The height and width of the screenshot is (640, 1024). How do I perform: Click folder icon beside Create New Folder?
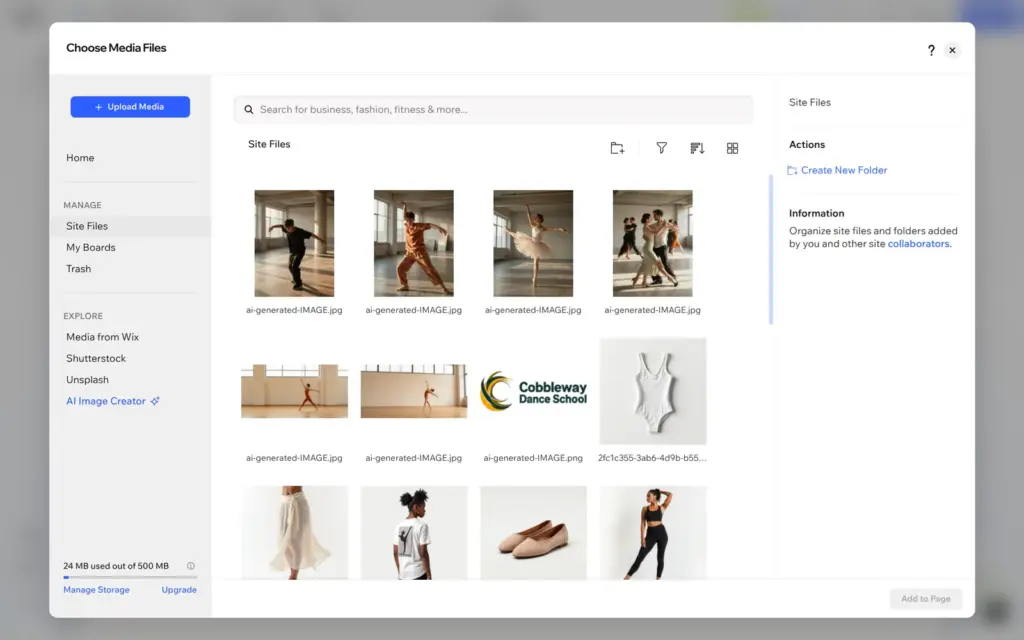(x=792, y=170)
